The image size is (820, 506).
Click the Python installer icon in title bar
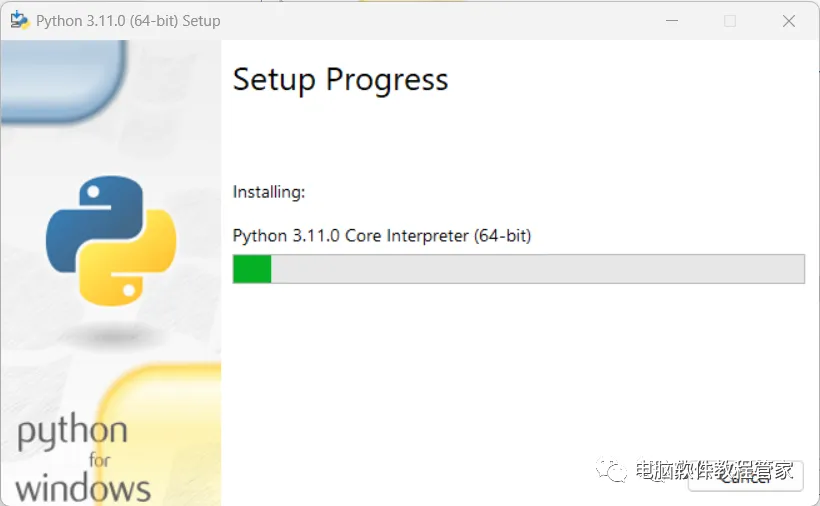[x=19, y=20]
